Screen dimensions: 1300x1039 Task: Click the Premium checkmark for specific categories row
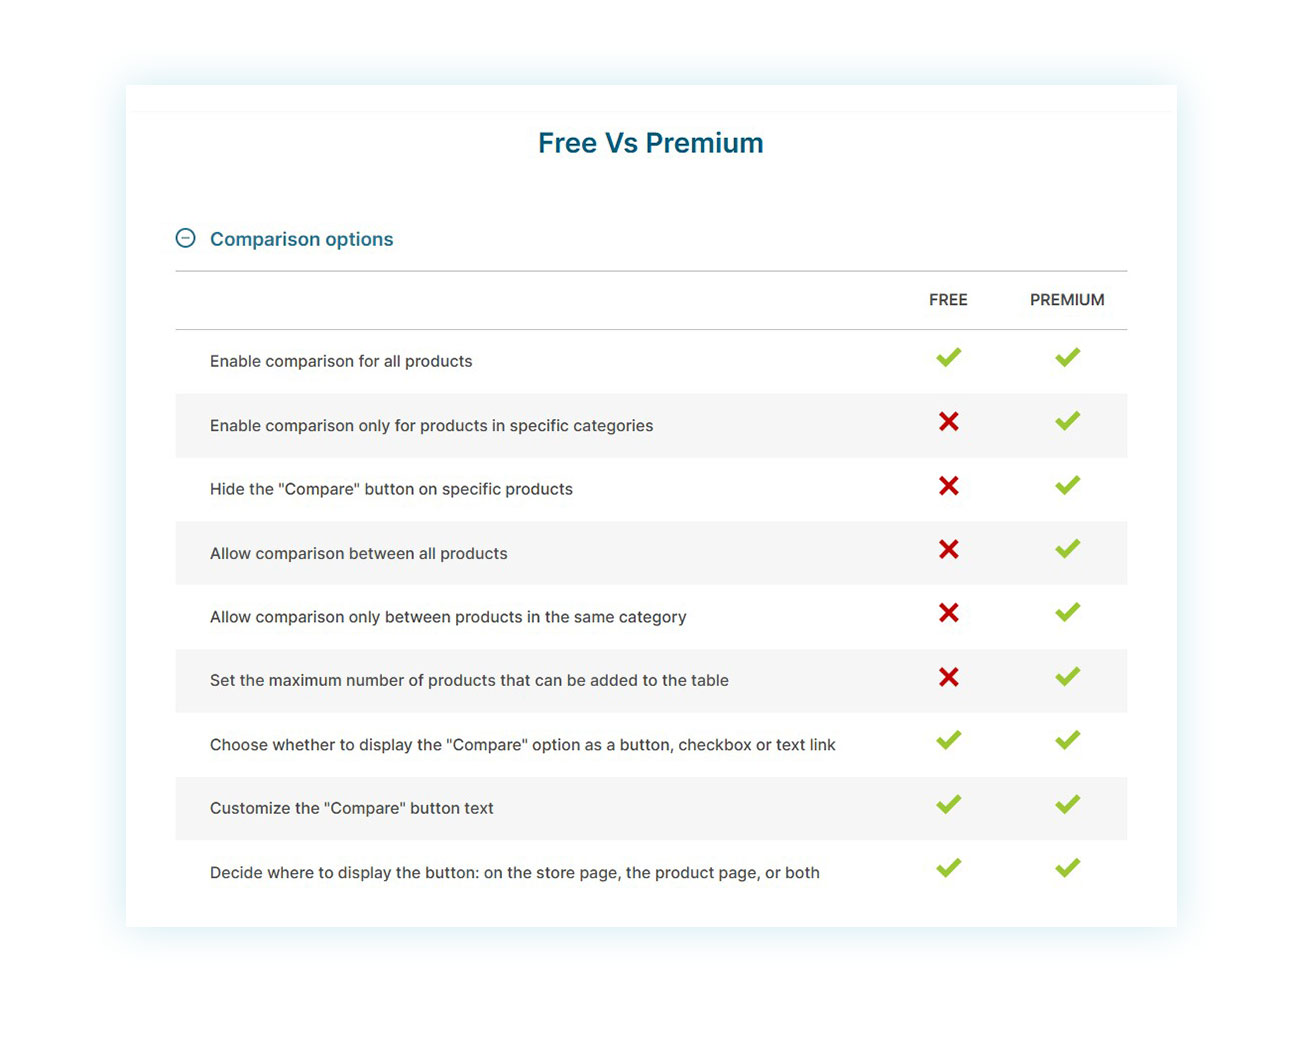click(x=1066, y=421)
